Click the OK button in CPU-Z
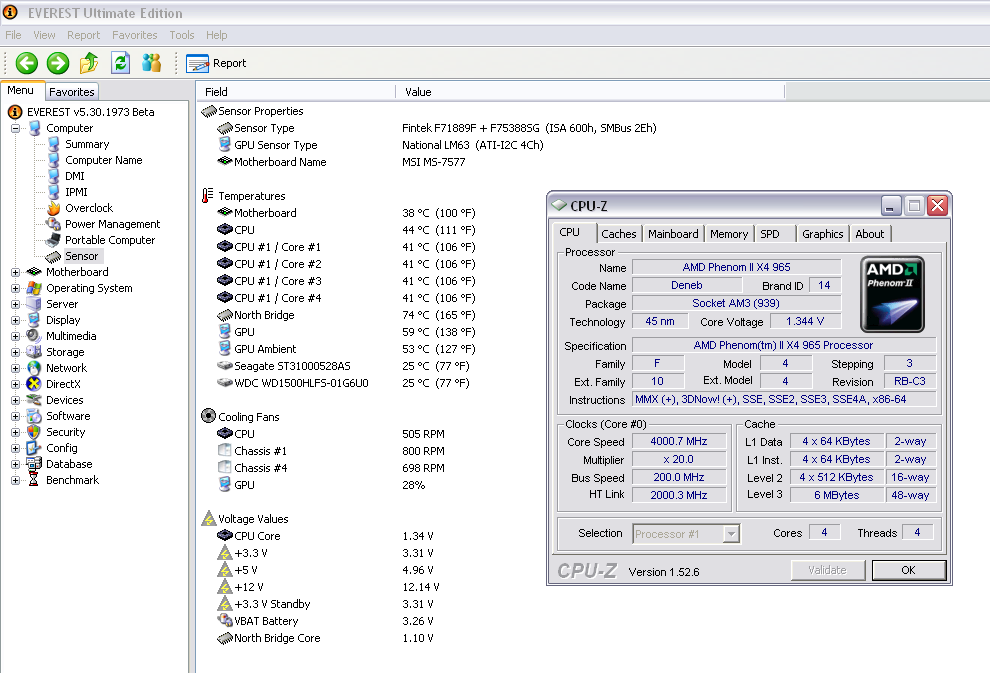Screen dimensions: 990x673 (x=909, y=570)
